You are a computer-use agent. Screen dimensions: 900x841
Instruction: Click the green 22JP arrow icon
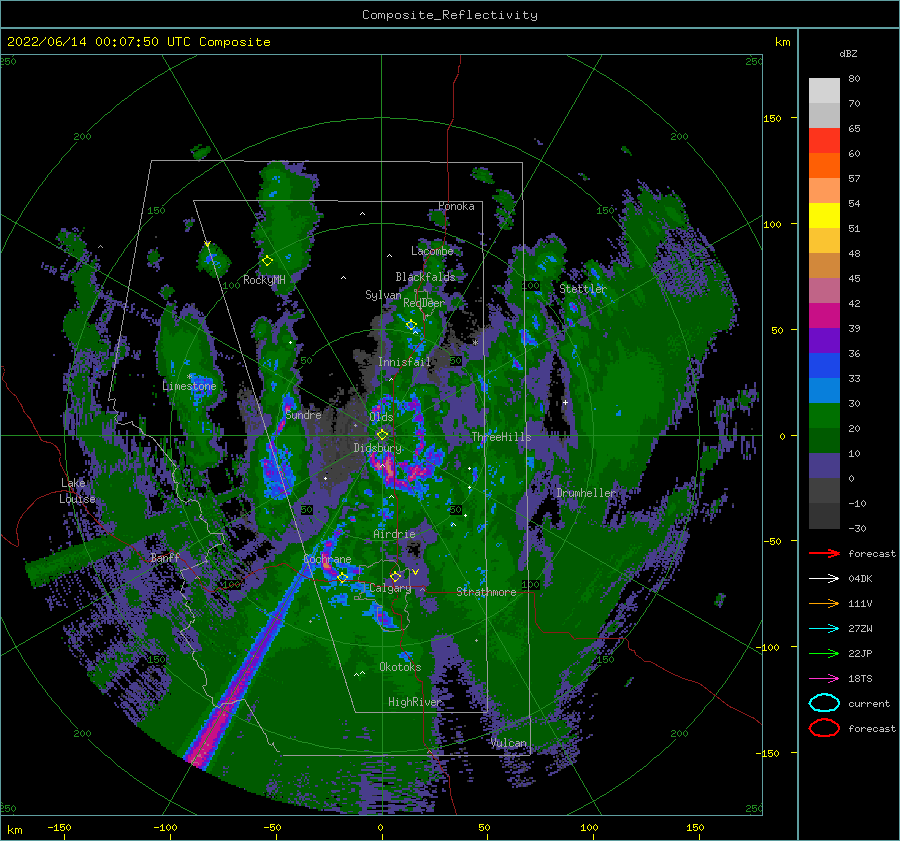click(x=824, y=653)
